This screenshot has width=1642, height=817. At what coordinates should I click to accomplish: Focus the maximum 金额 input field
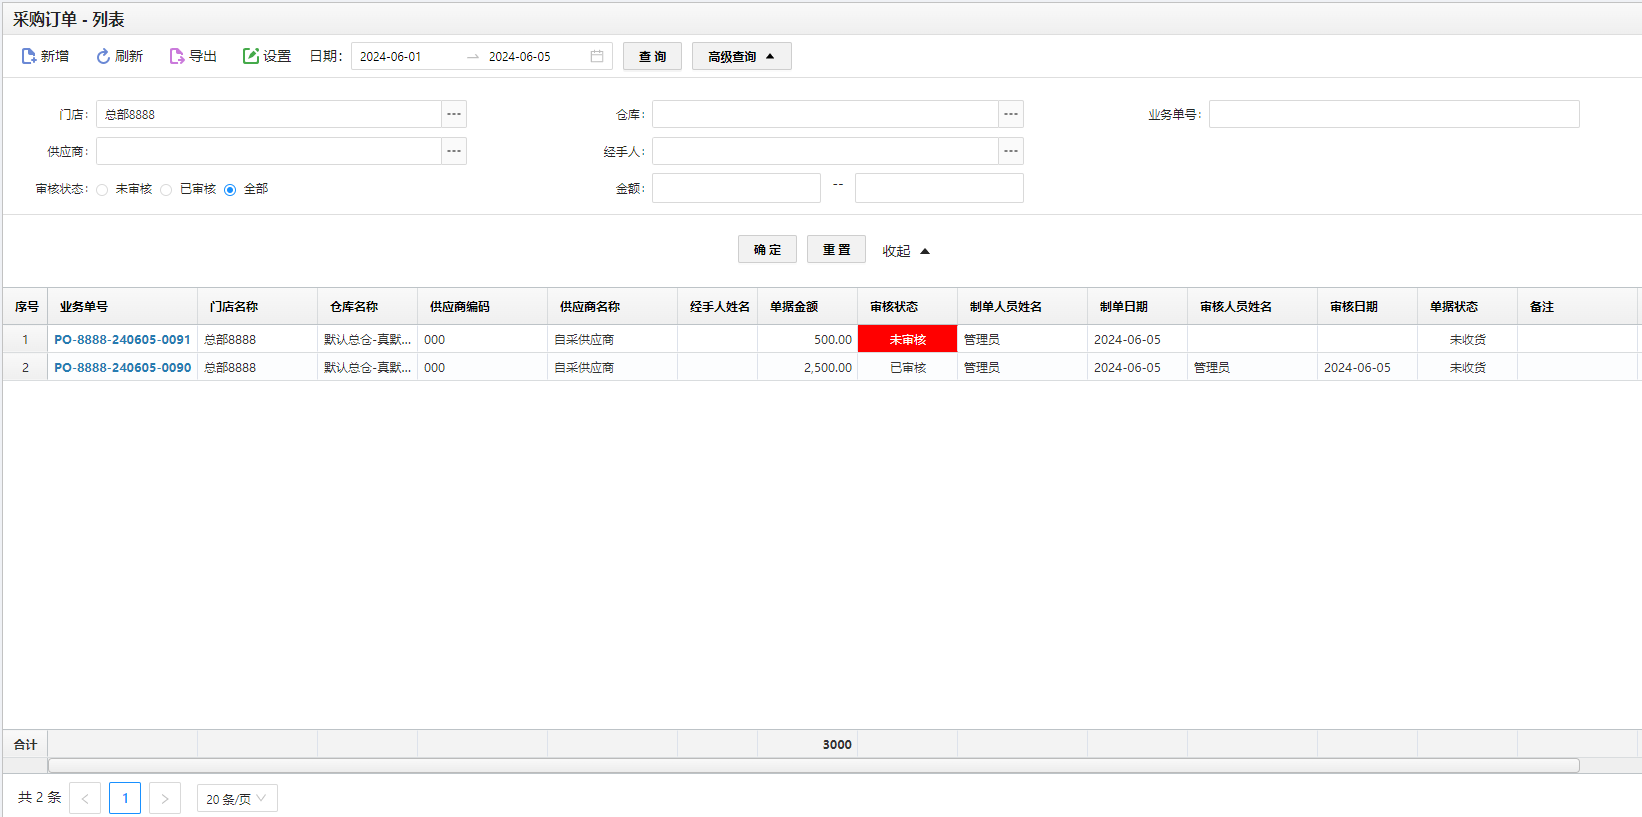pyautogui.click(x=939, y=188)
